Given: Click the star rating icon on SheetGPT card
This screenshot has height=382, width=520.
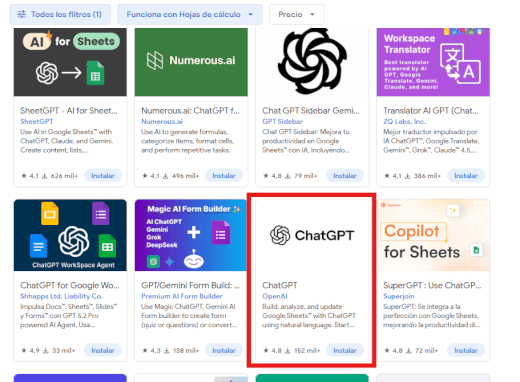Looking at the screenshot, I should [x=24, y=176].
